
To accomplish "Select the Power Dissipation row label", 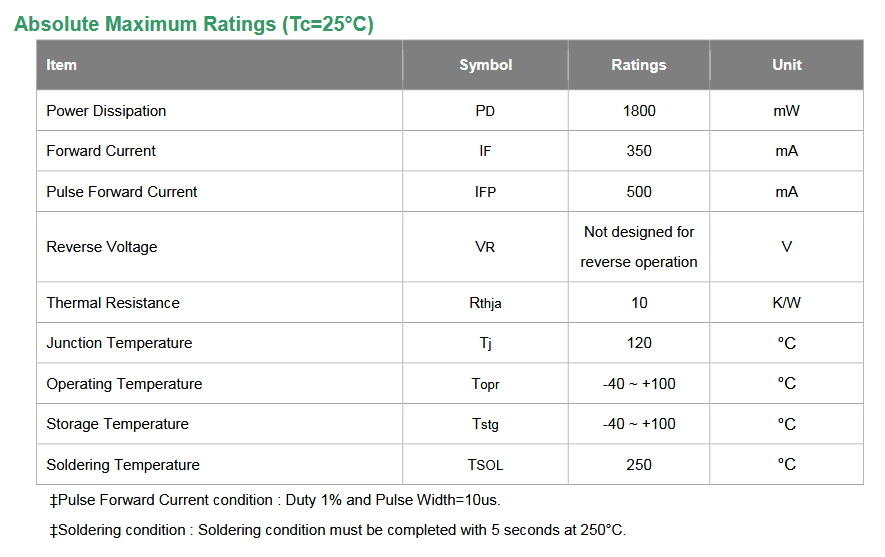I will [x=106, y=111].
